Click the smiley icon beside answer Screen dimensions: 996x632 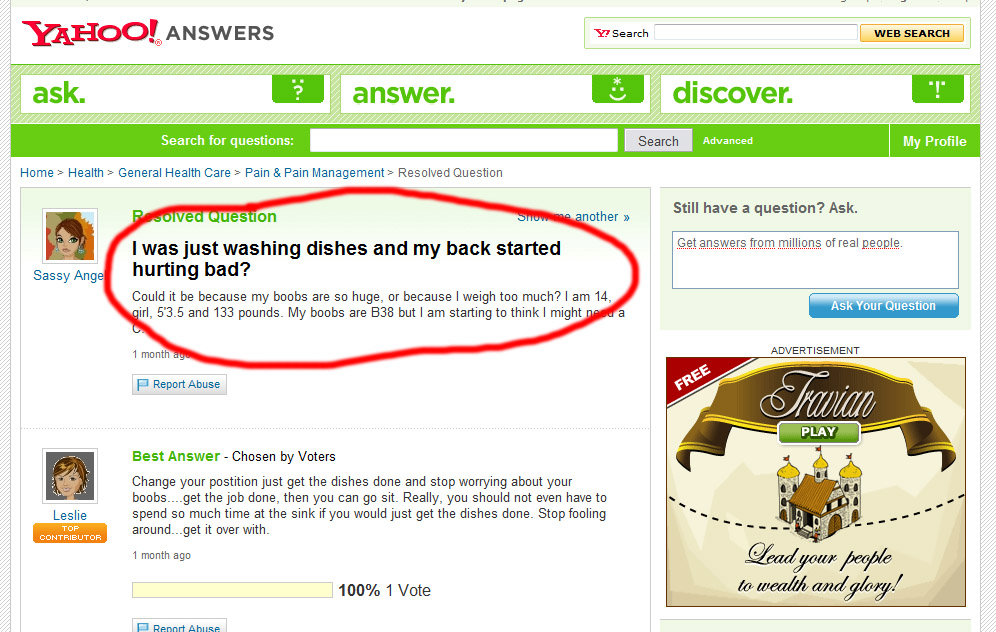point(617,89)
